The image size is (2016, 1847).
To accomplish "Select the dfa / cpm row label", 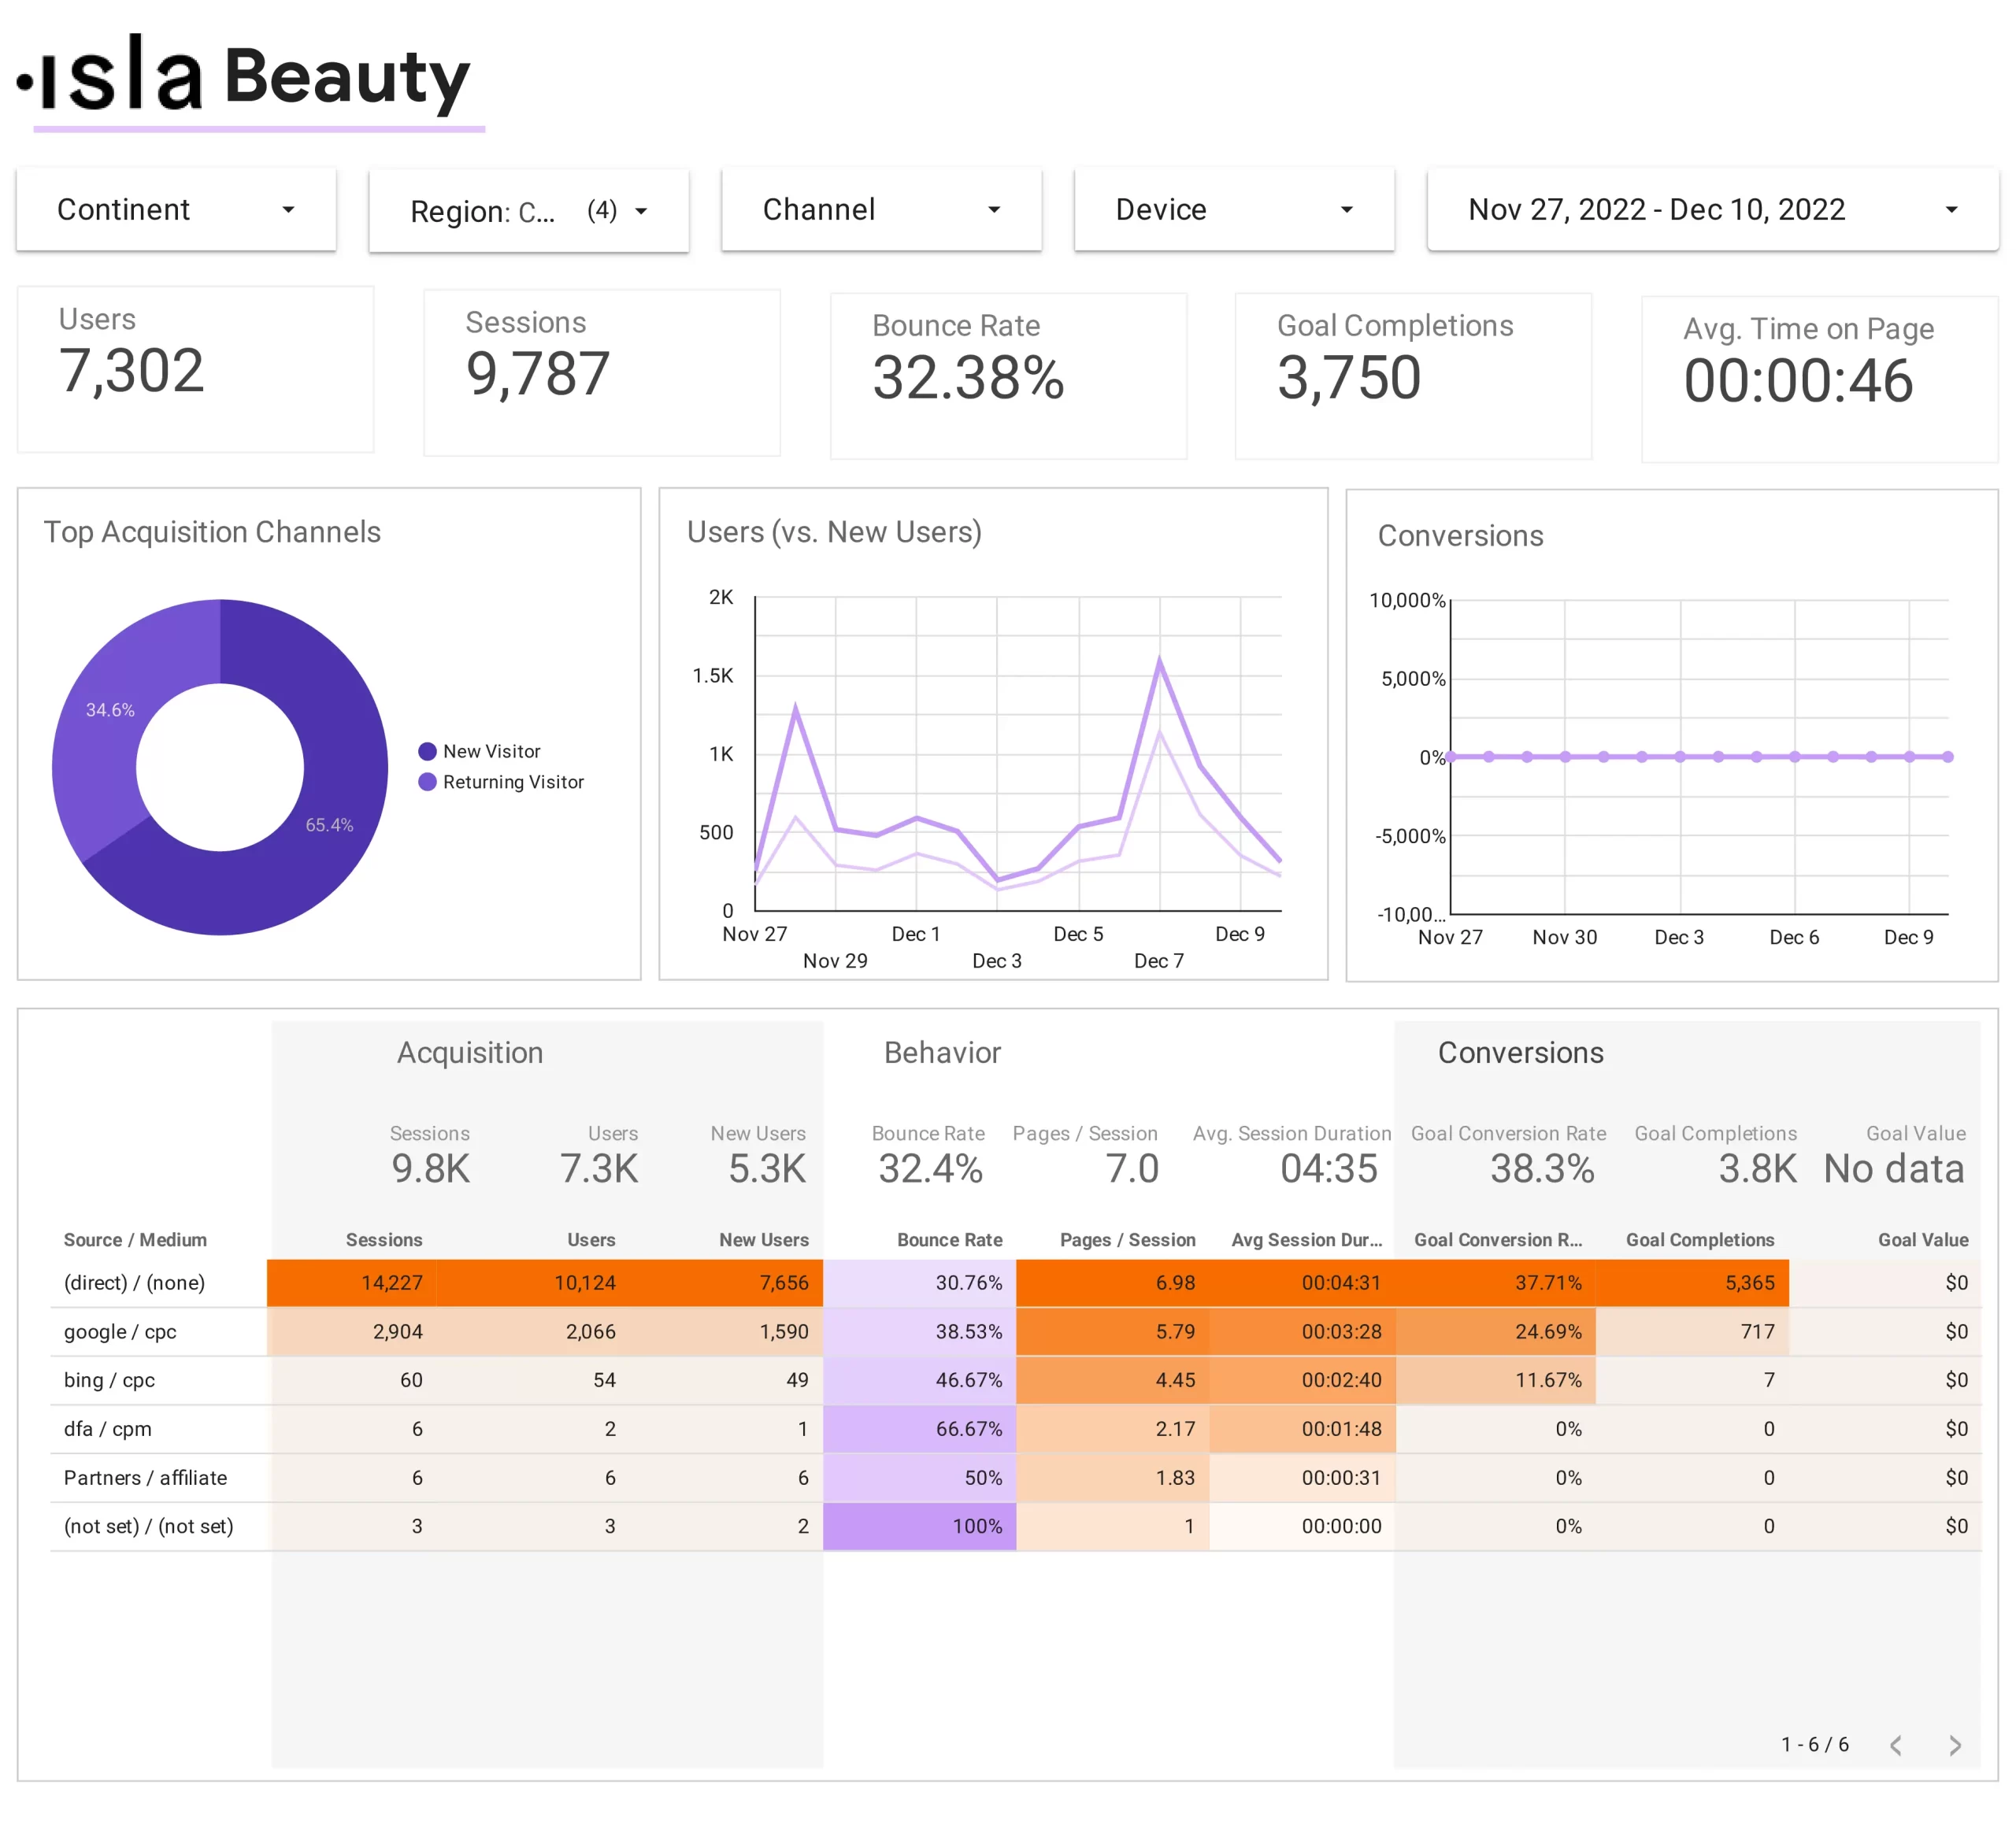I will [x=107, y=1428].
